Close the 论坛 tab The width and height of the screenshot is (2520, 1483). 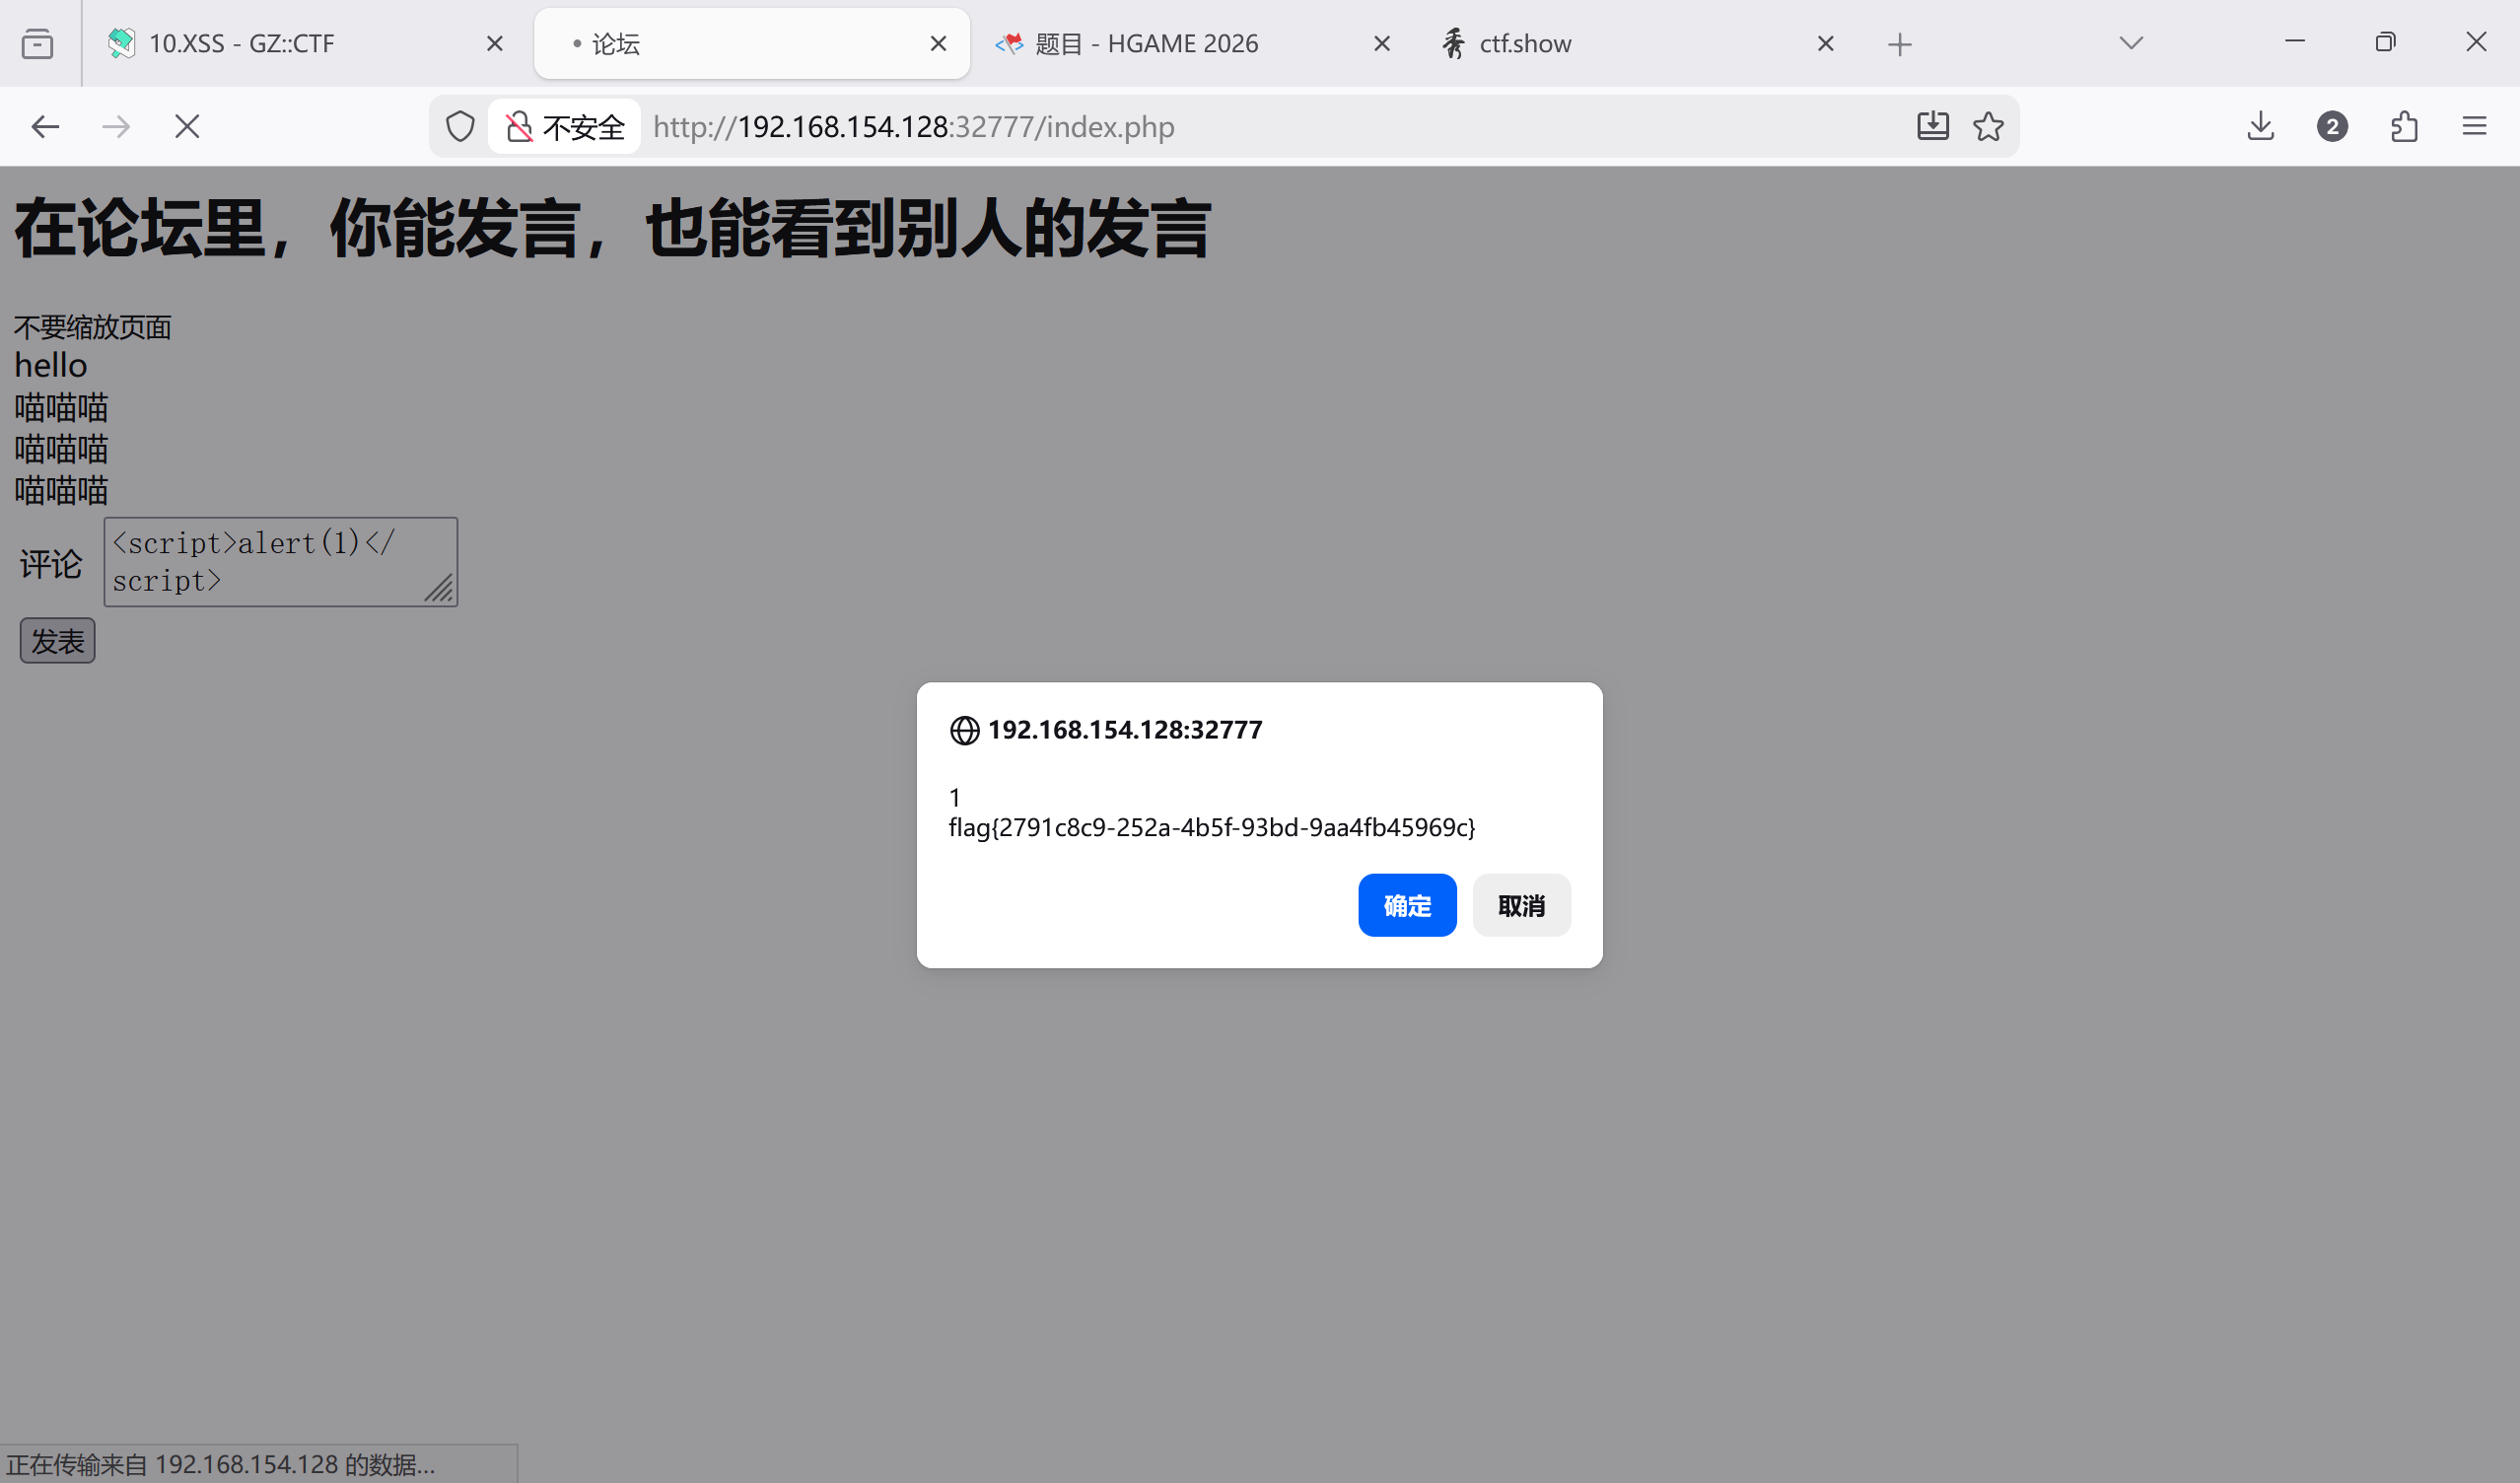[938, 43]
